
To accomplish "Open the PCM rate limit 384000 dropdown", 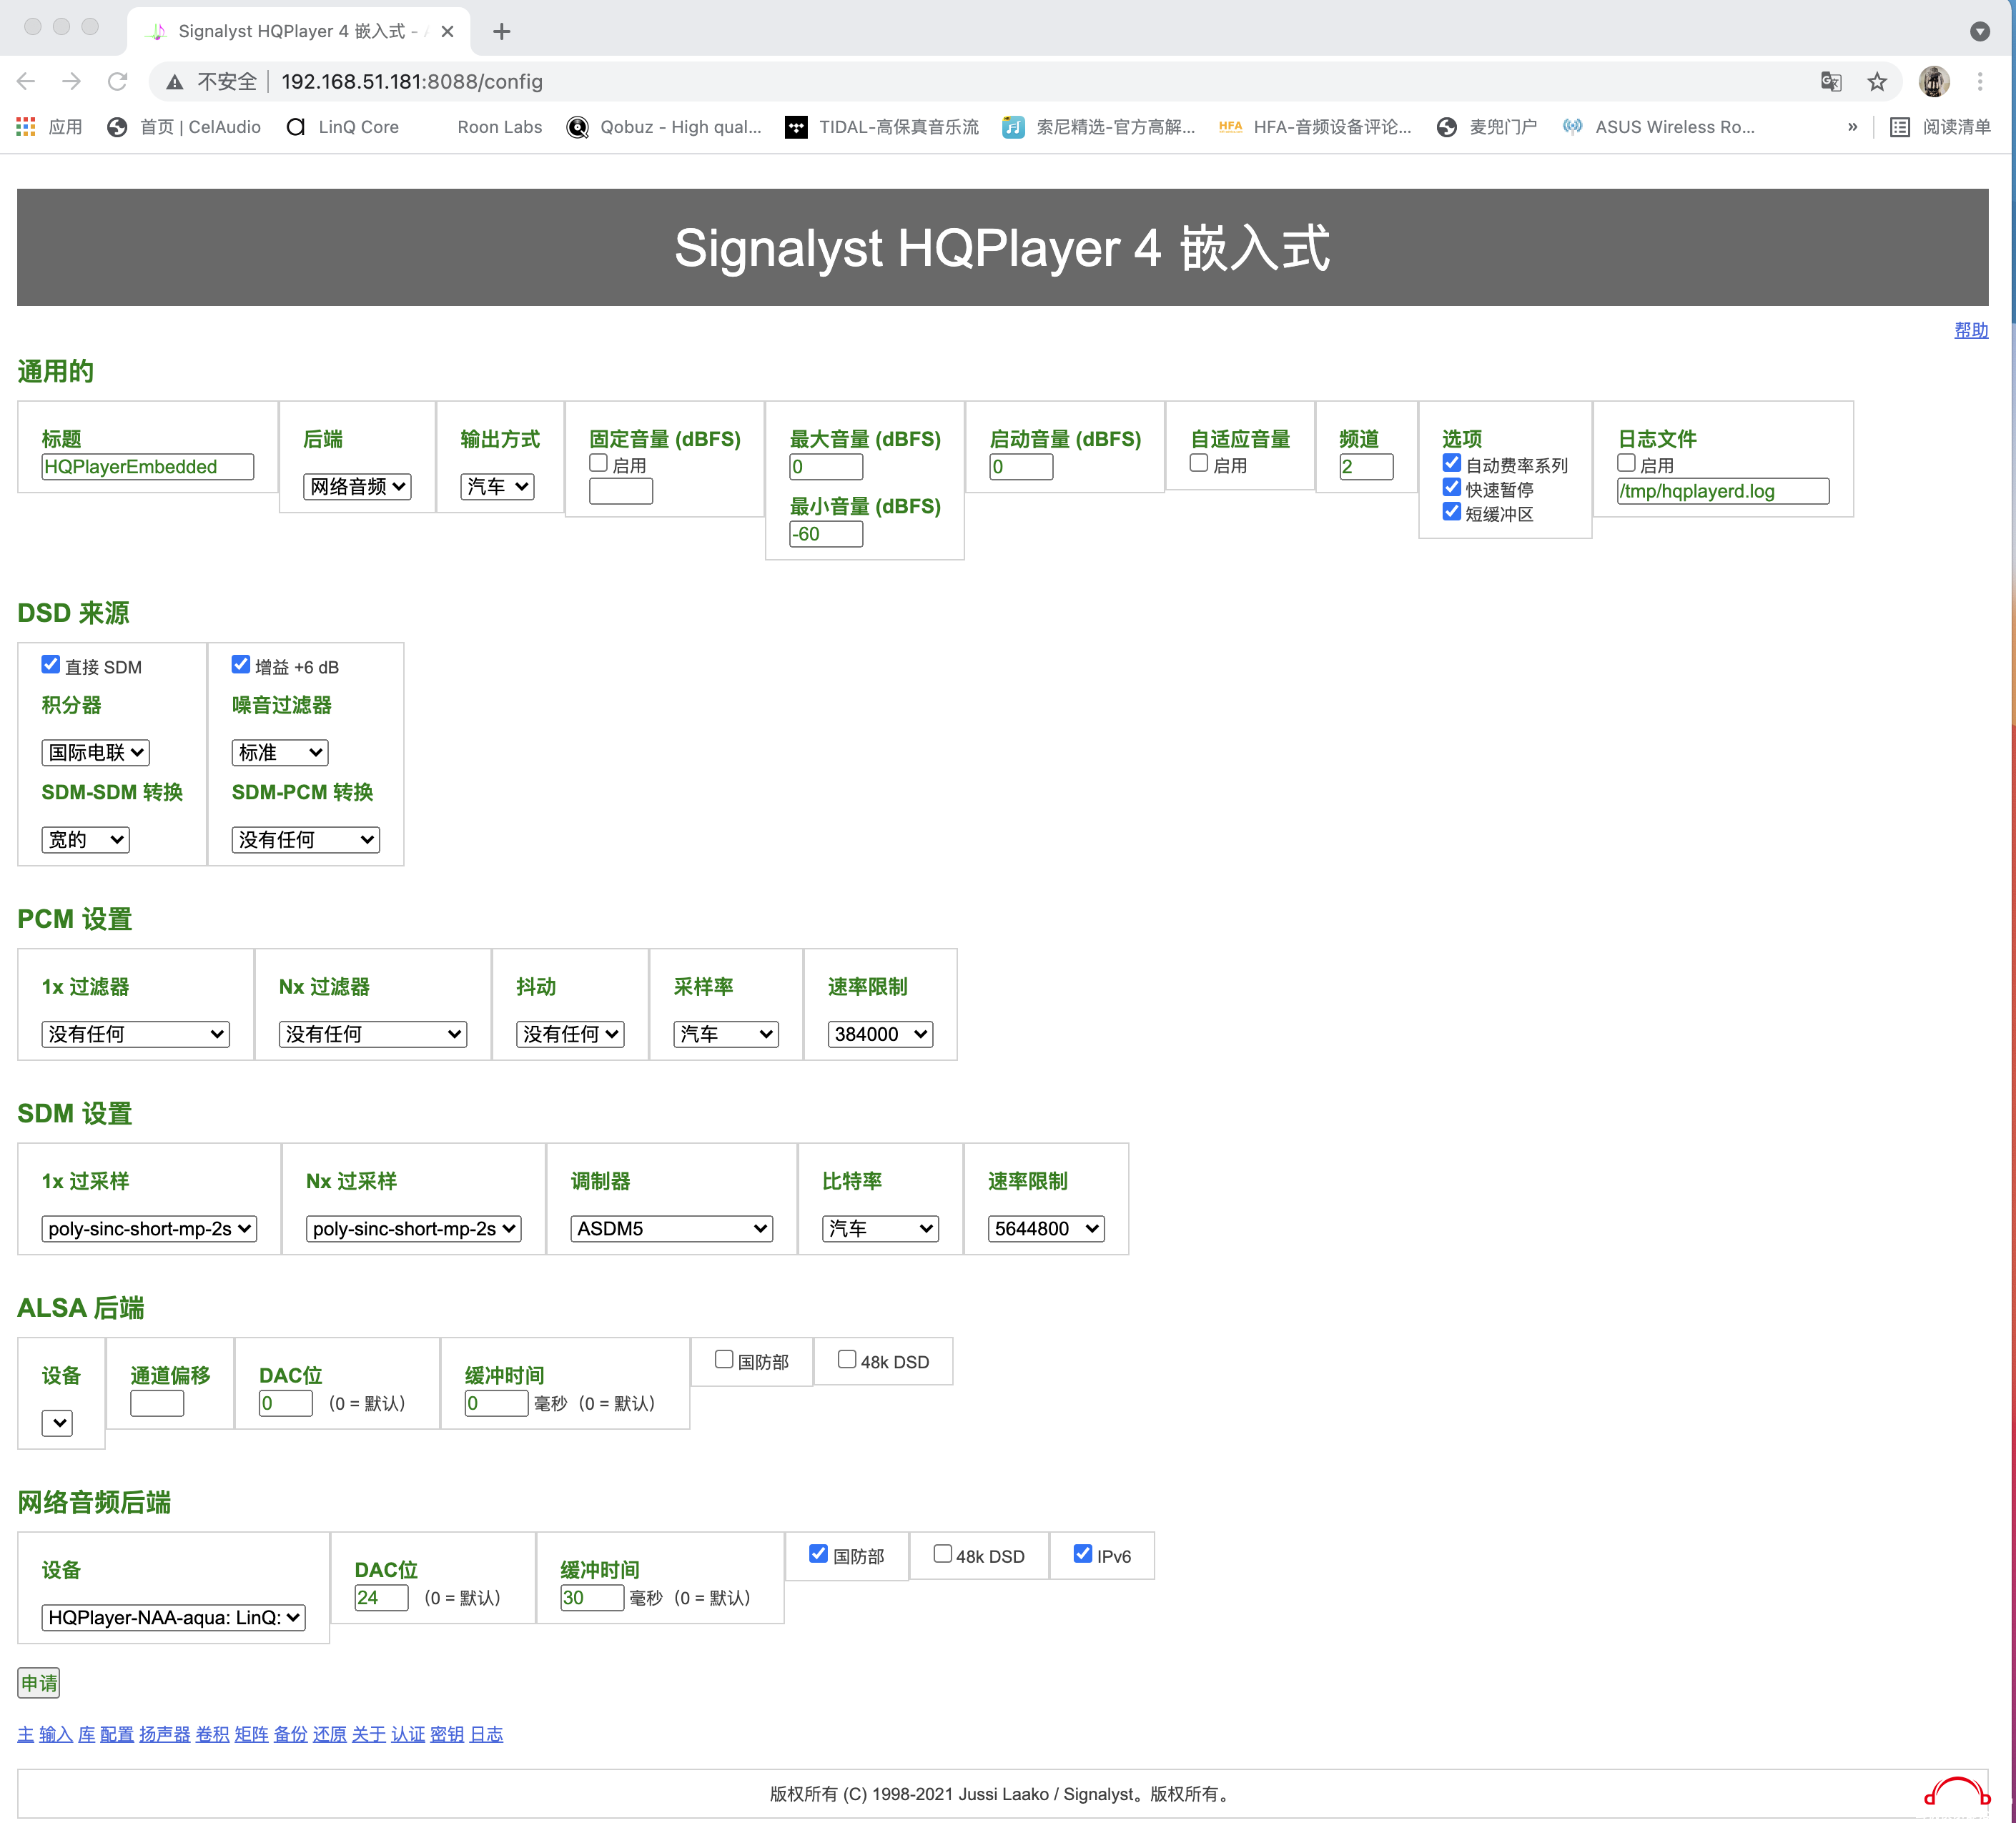I will point(880,1035).
